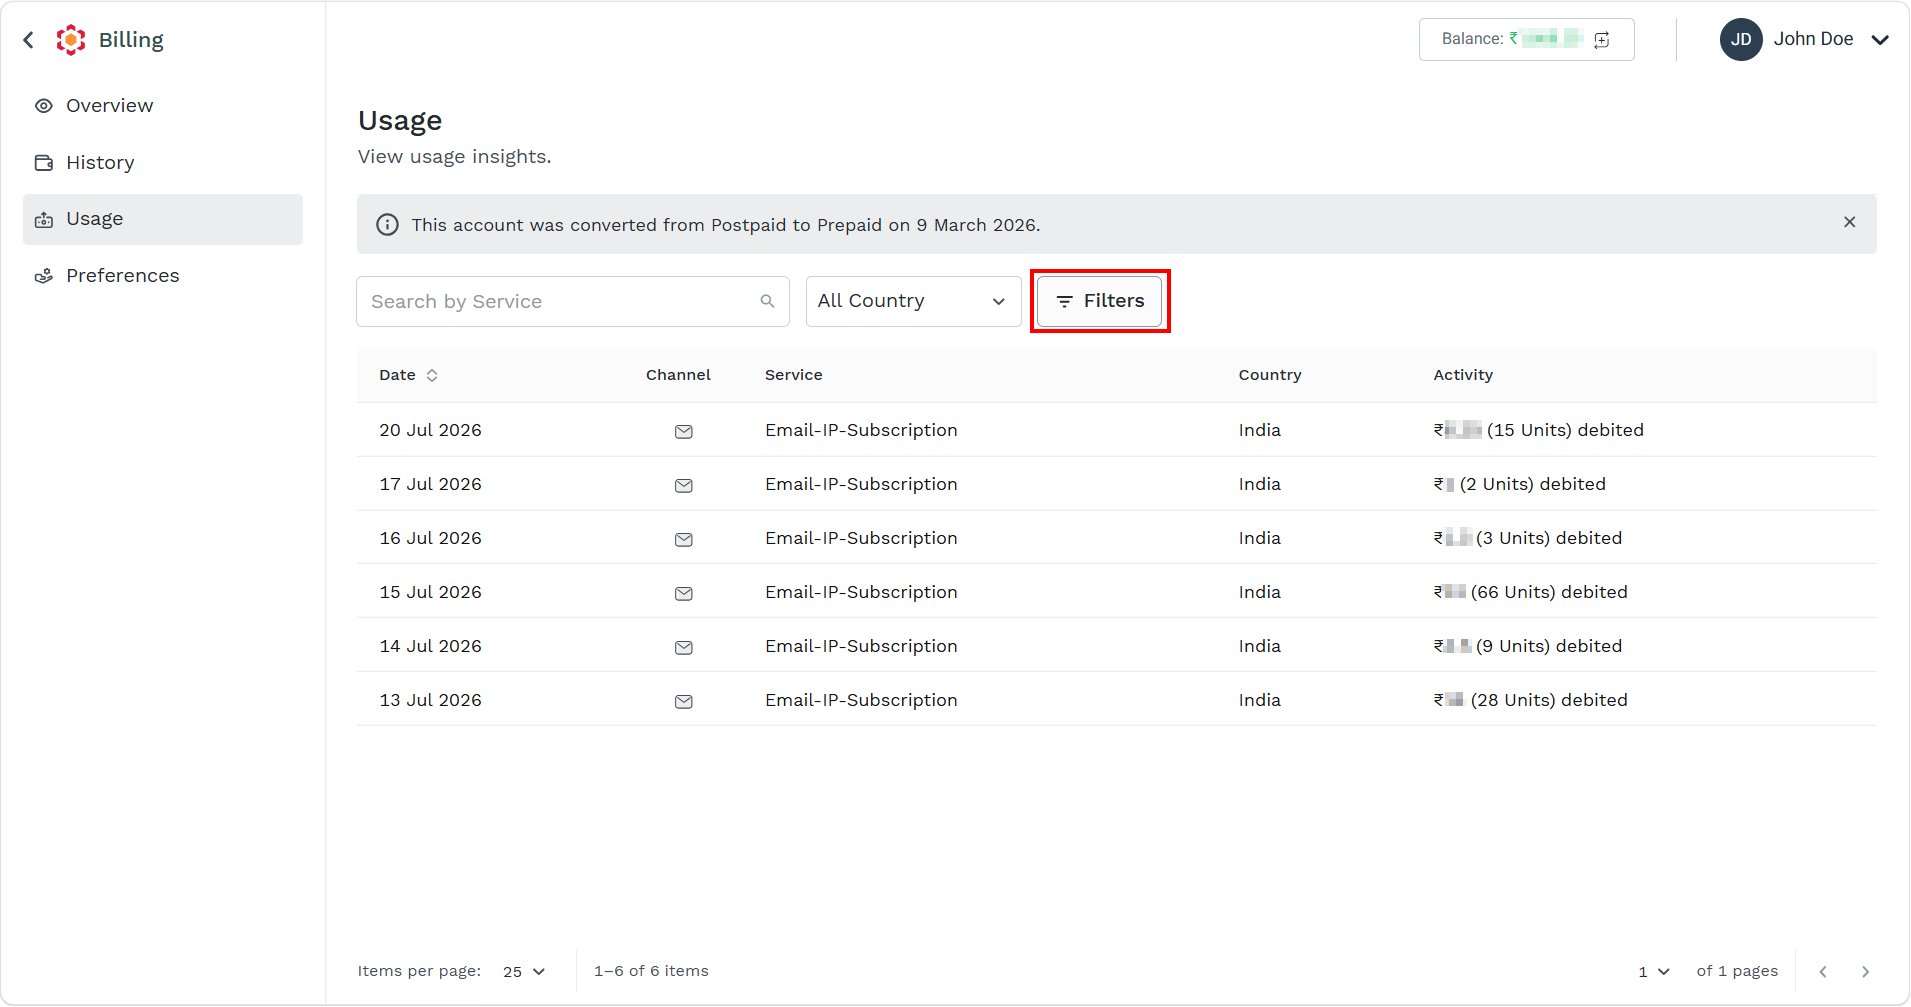Viewport: 1911px width, 1007px height.
Task: Select the 16 Jul 2026 date cell
Action: pos(430,538)
